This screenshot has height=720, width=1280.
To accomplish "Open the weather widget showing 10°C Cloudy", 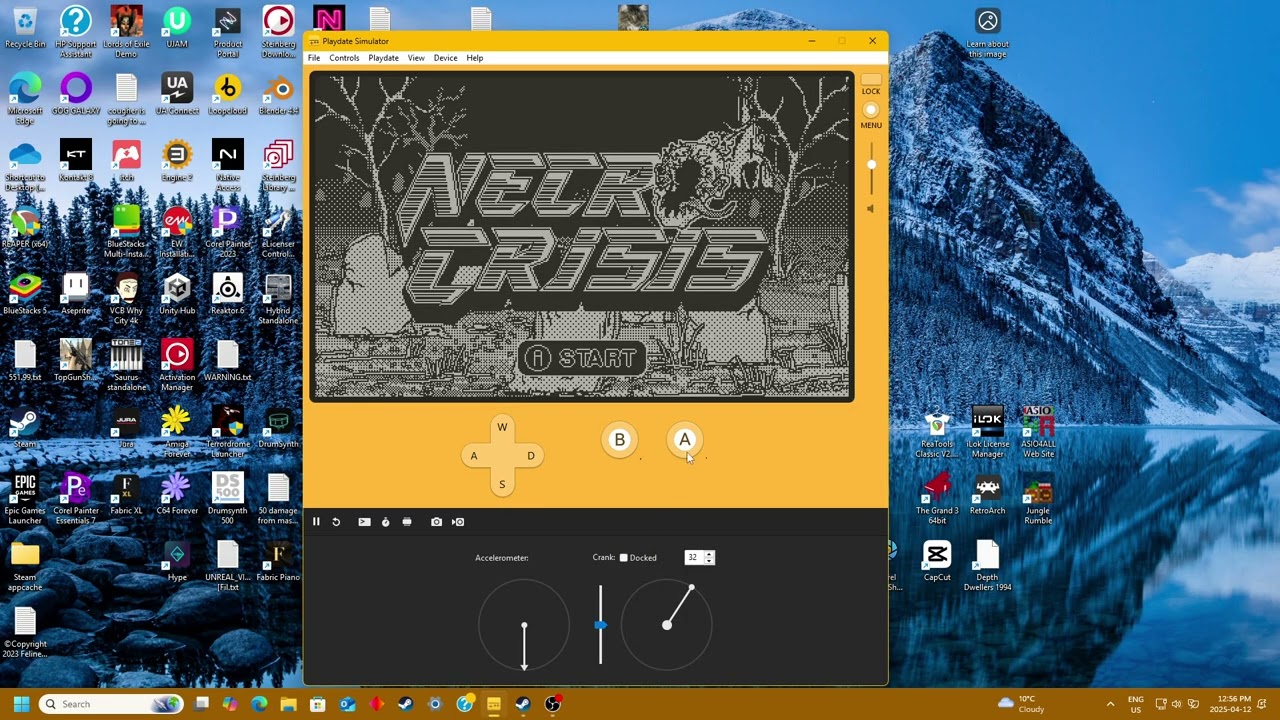I will pyautogui.click(x=1021, y=704).
